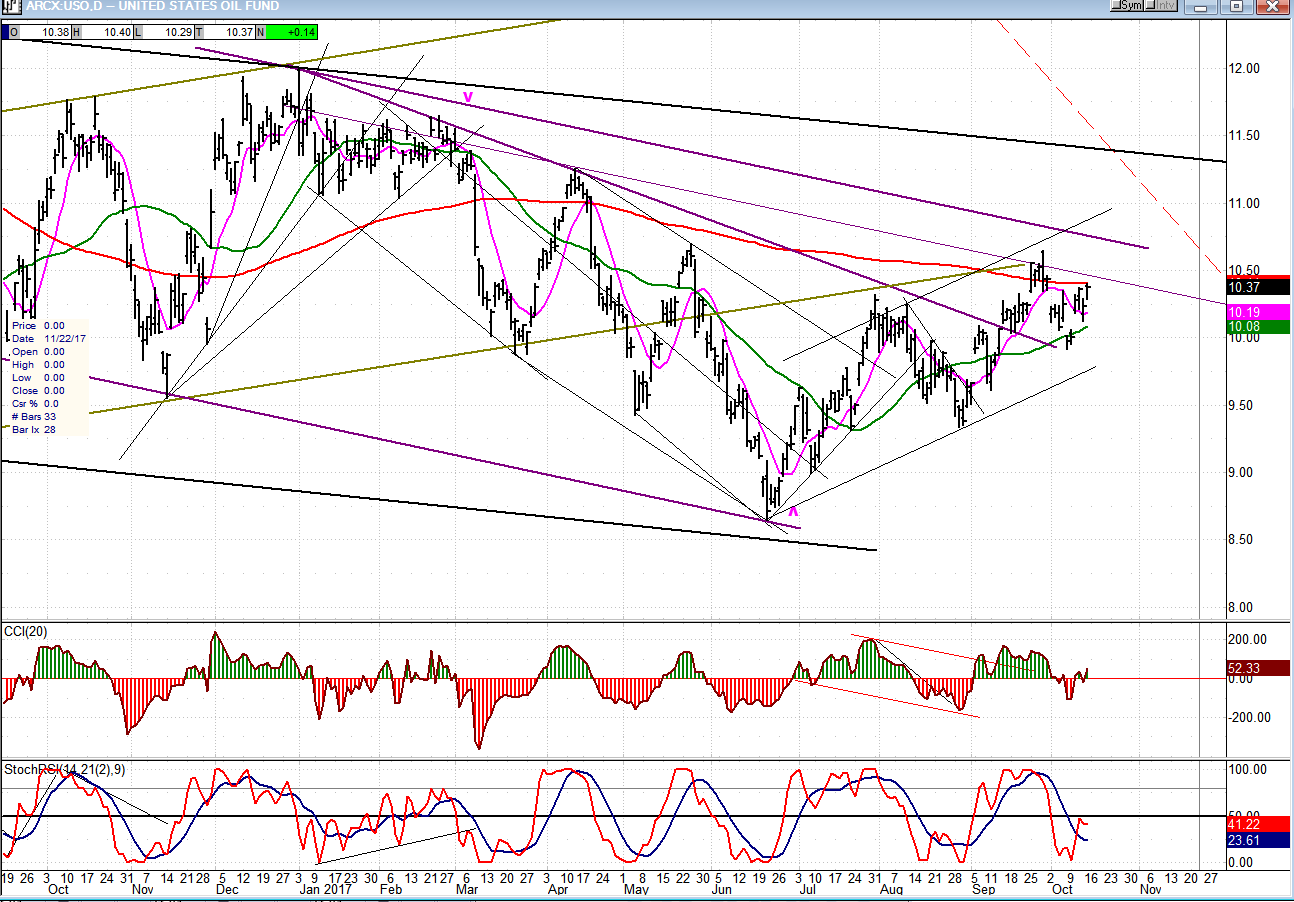Click the Low quote field showing 10.29

click(x=165, y=32)
